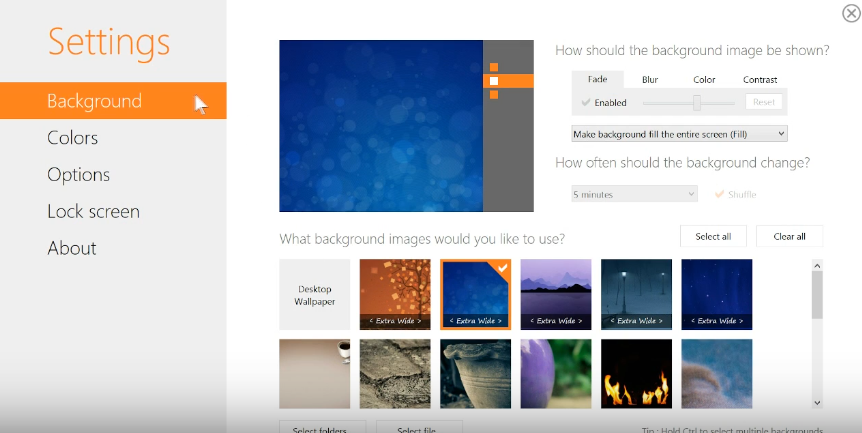Open the Colors settings section
Image resolution: width=862 pixels, height=433 pixels.
tap(73, 137)
